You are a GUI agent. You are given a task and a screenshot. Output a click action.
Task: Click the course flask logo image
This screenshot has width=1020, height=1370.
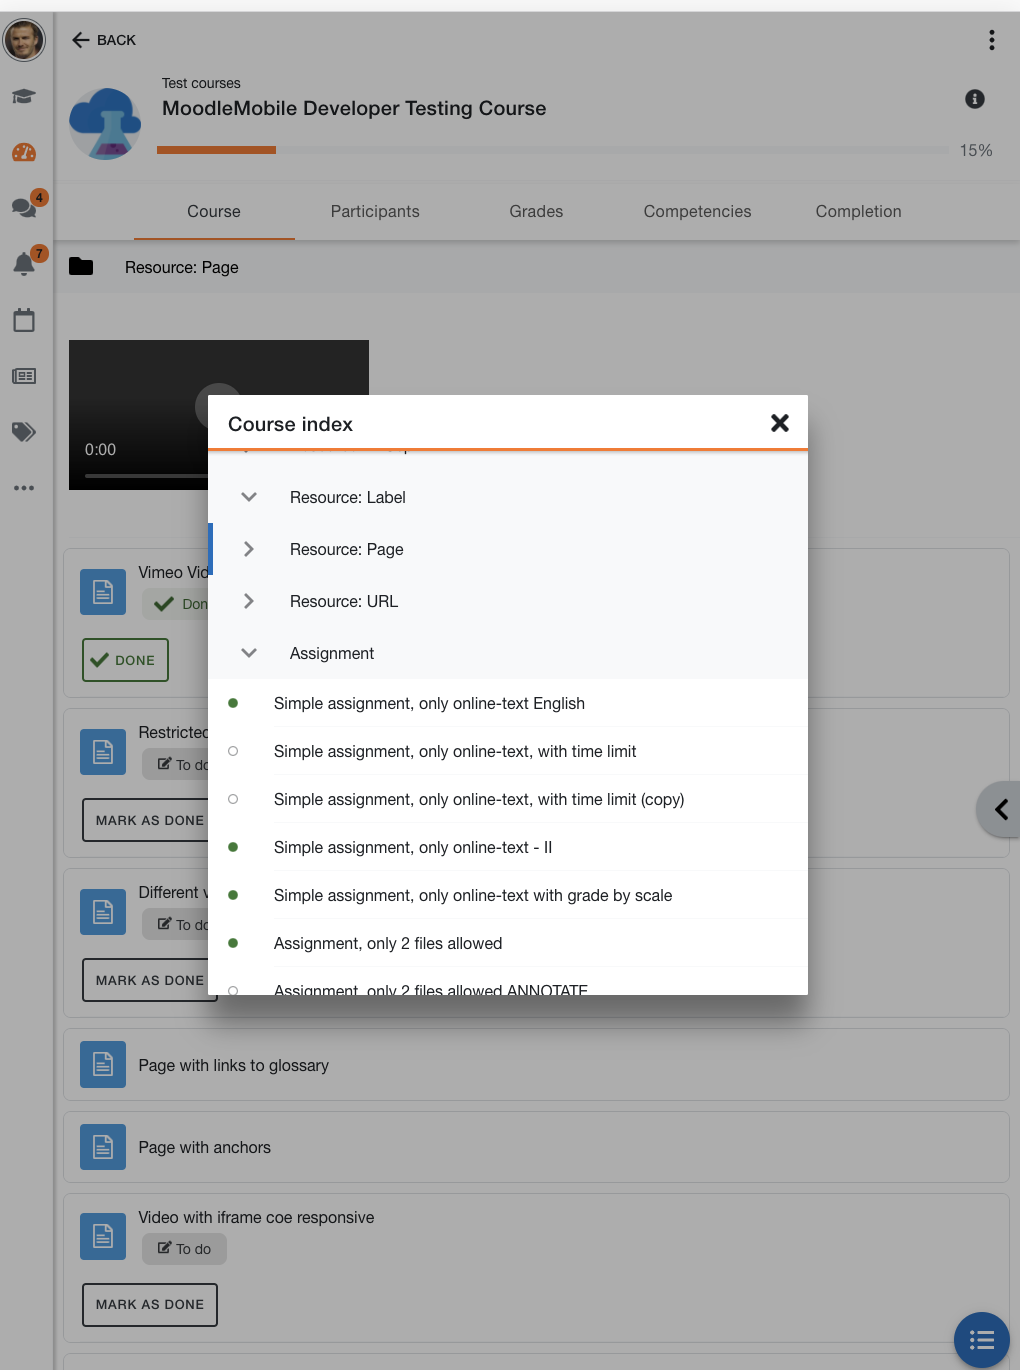coord(105,123)
